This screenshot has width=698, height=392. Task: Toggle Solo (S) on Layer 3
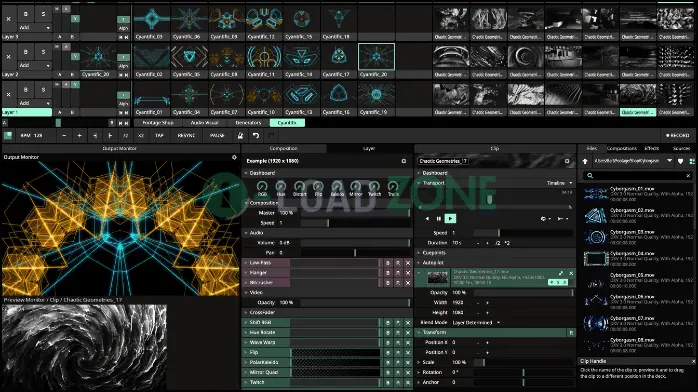(43, 14)
